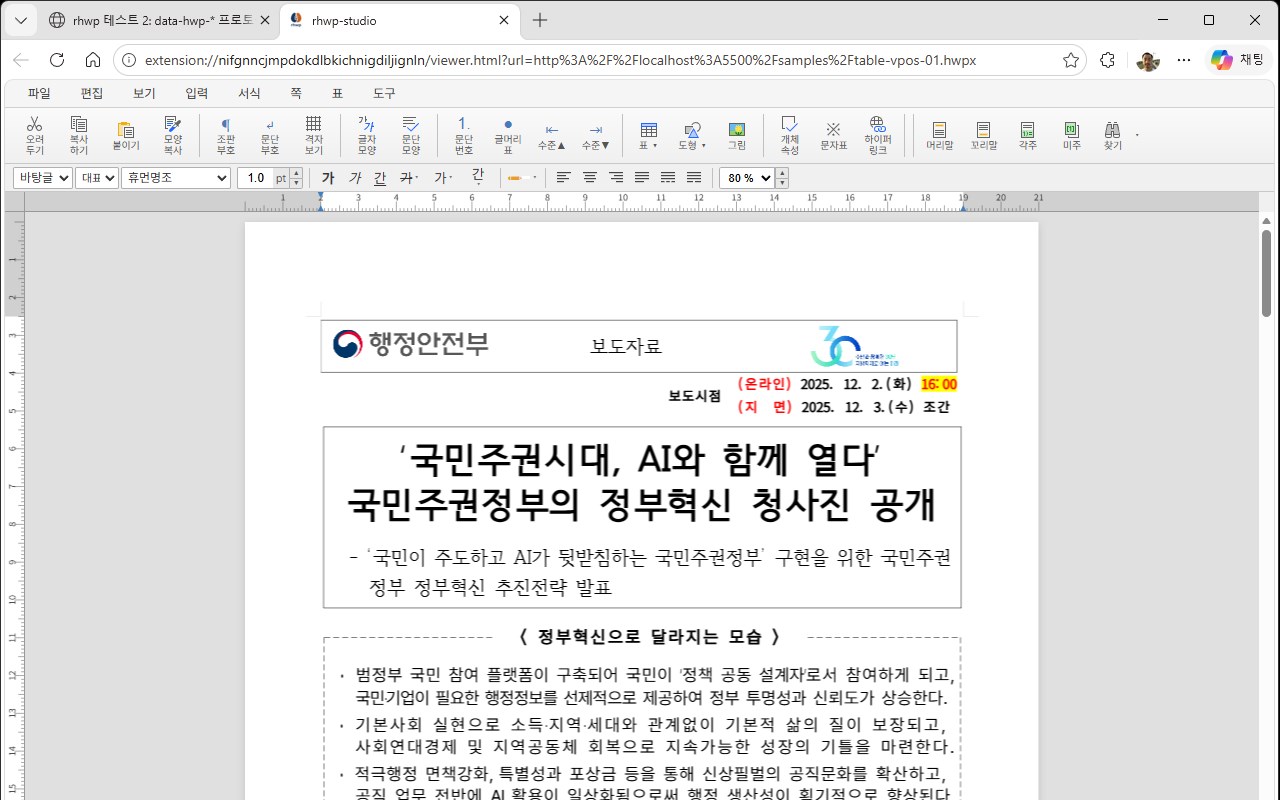Insert a 하이퍼링크 hyperlink
This screenshot has height=800, width=1280.
tap(878, 135)
